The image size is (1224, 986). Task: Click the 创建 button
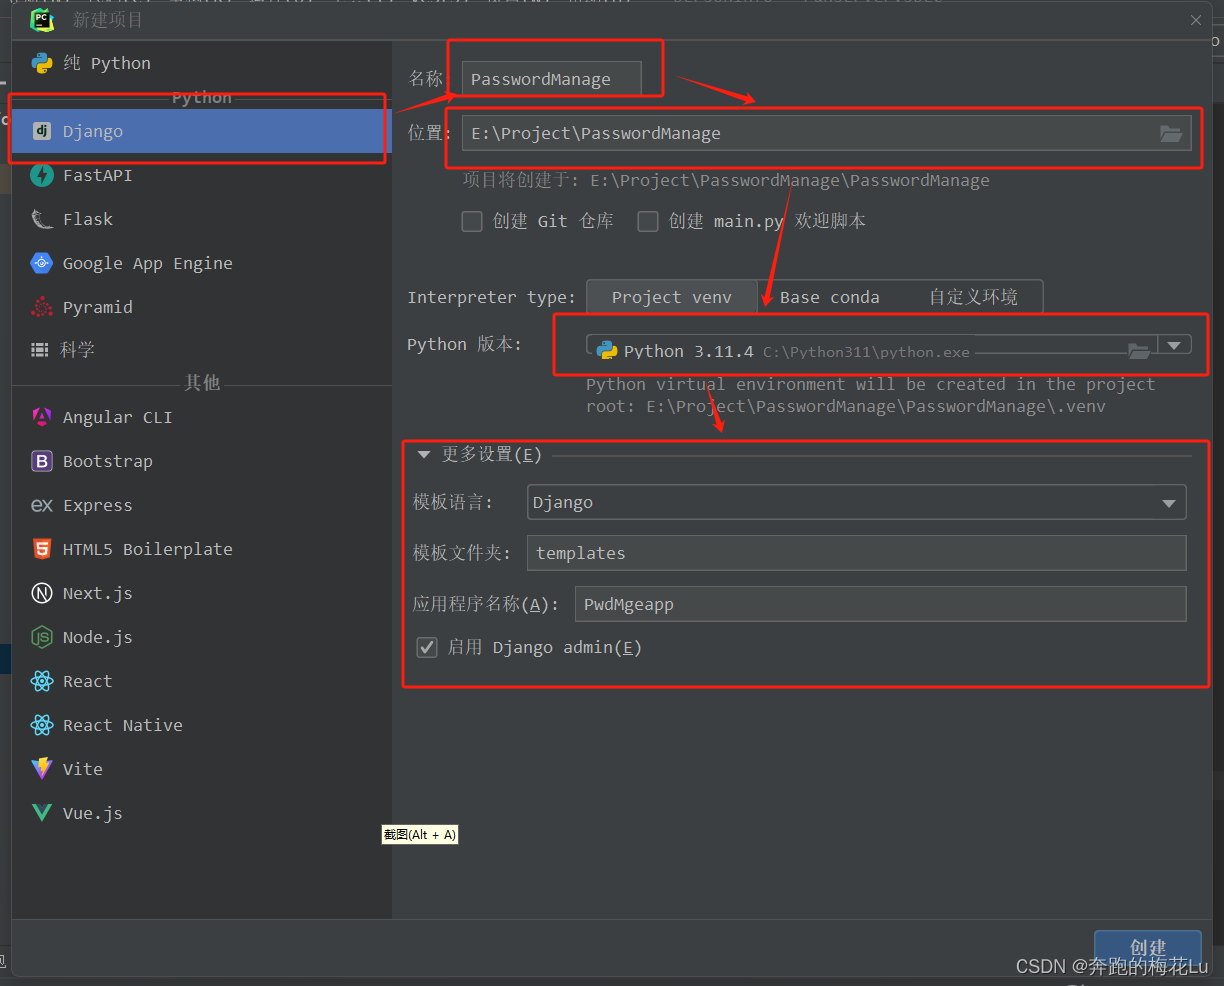tap(1147, 947)
